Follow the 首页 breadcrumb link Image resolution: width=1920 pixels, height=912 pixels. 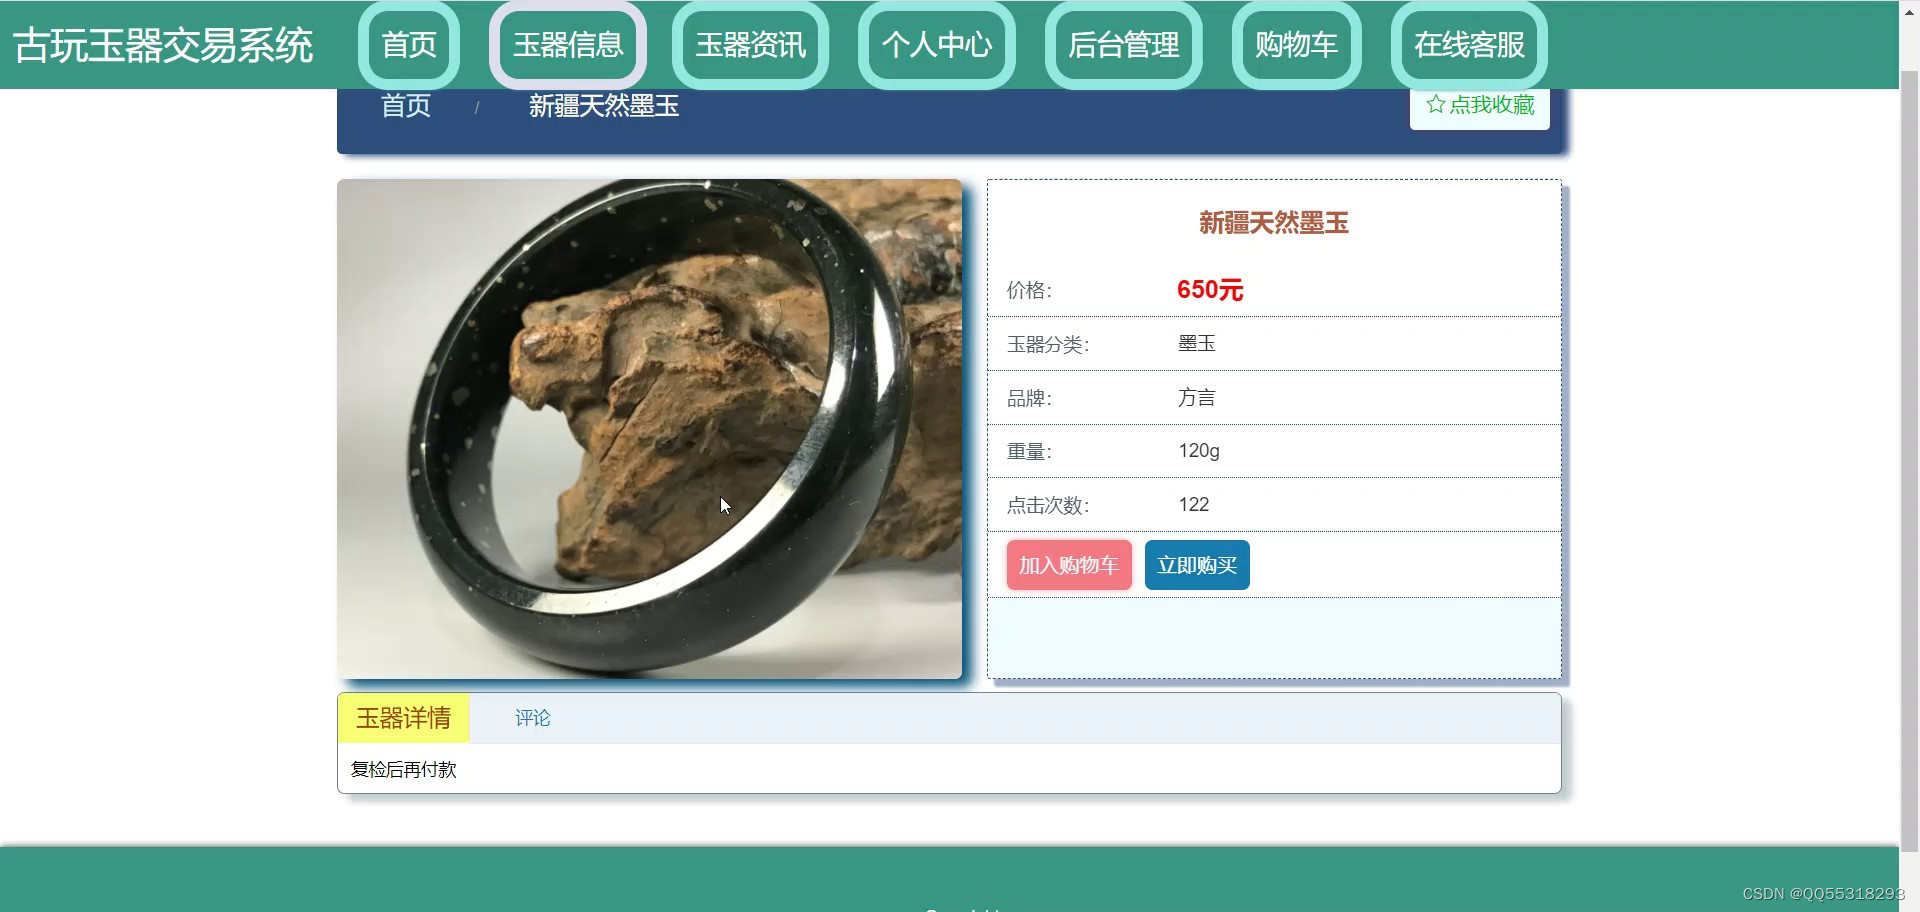pos(404,106)
